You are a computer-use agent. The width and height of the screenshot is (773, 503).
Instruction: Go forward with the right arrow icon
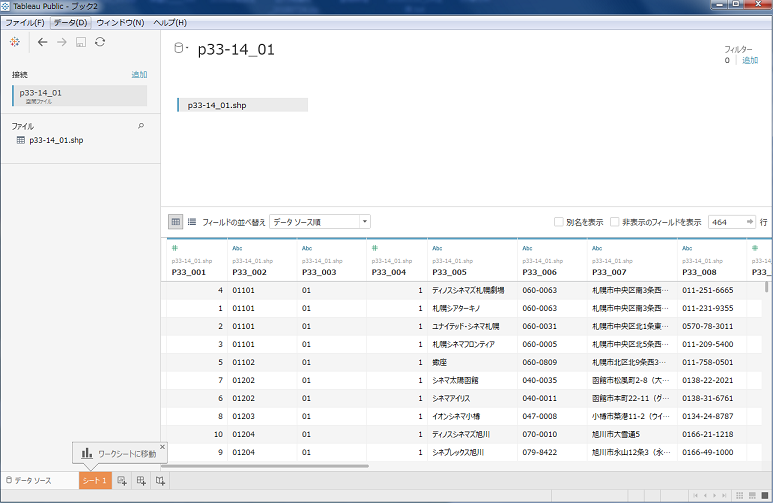(62, 42)
